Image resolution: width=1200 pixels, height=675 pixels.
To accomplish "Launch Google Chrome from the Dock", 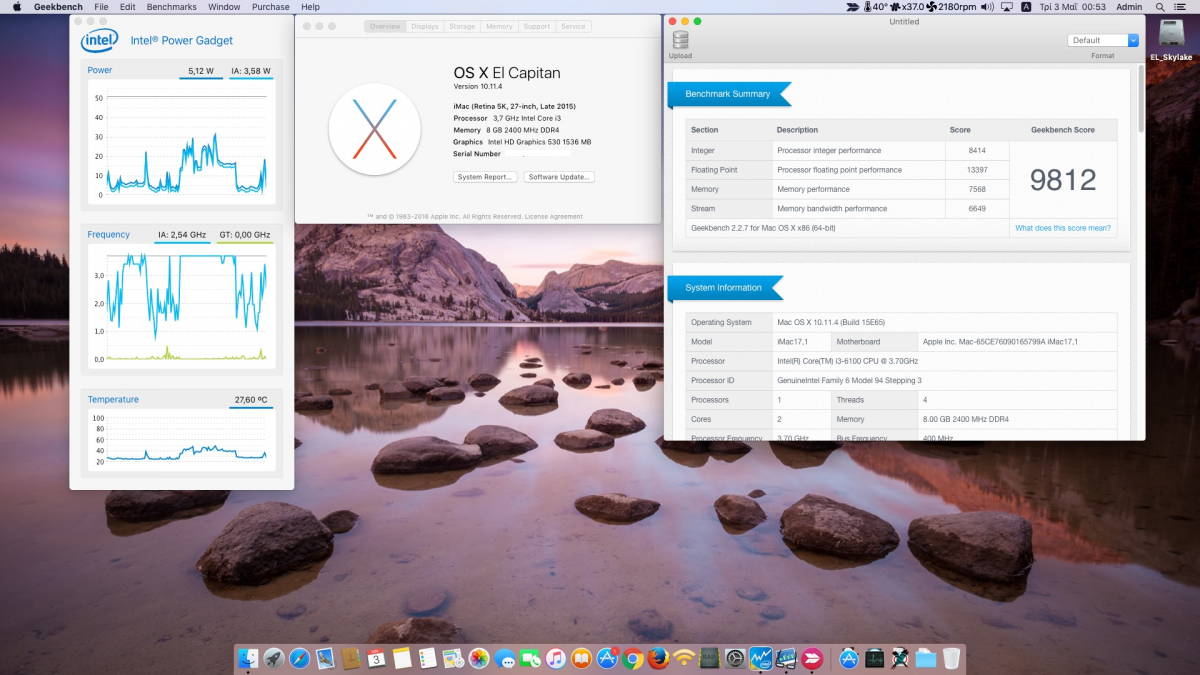I will (633, 658).
